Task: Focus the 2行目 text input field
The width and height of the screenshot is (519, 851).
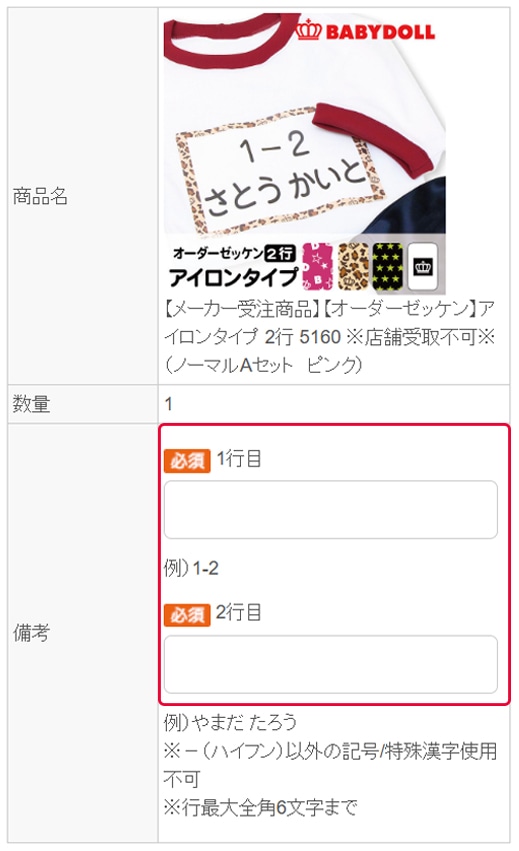Action: [x=331, y=664]
